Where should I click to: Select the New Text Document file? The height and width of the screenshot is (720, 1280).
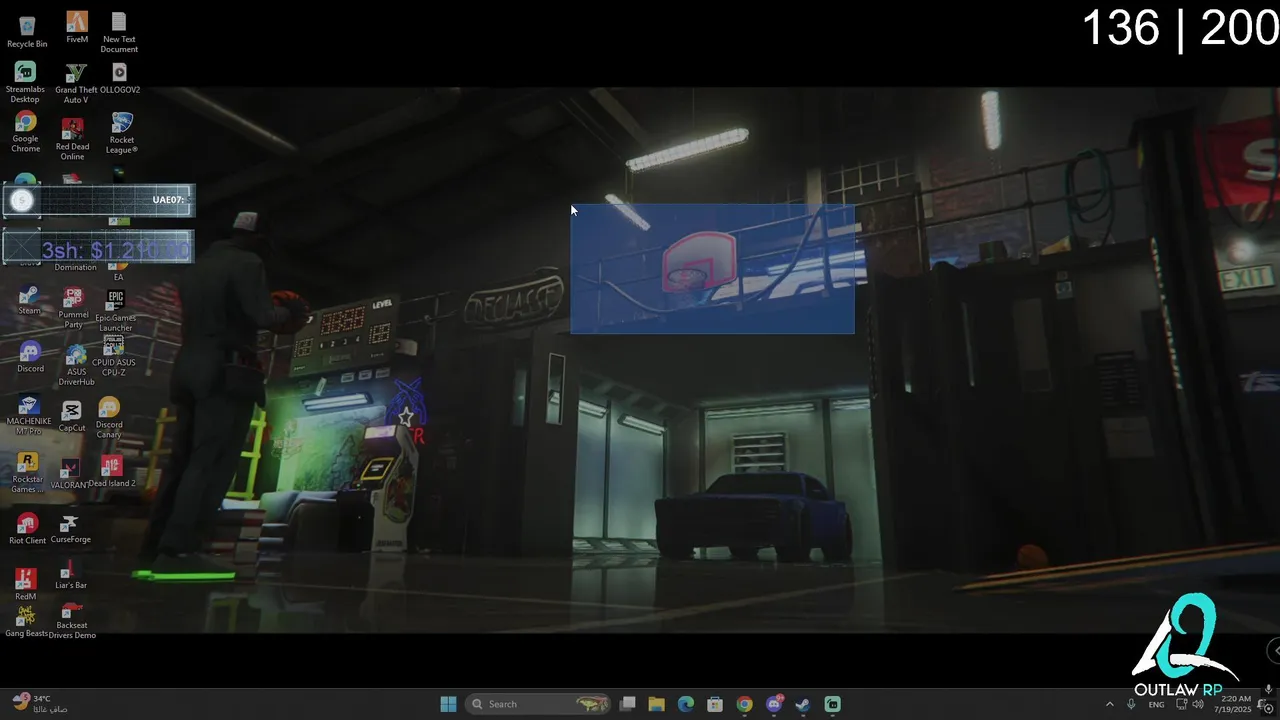119,32
